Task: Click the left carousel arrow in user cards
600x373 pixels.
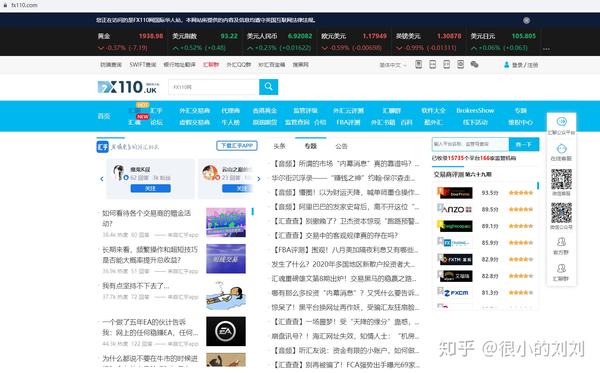Action: click(101, 179)
